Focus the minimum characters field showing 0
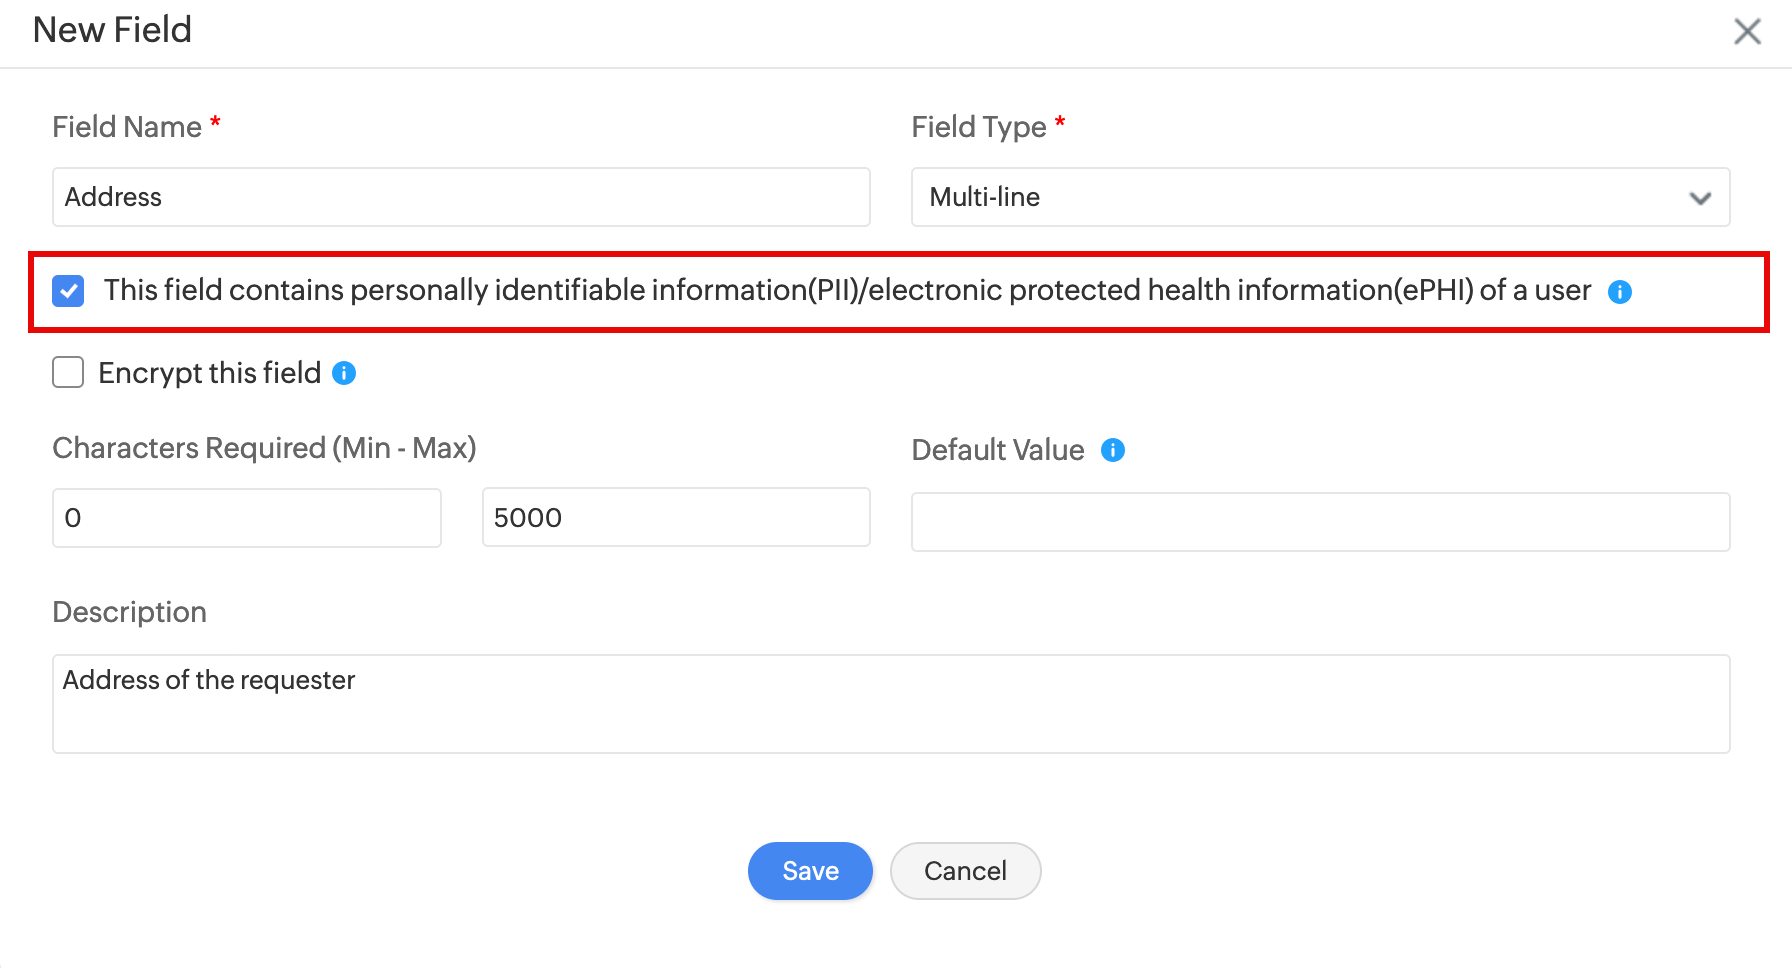Viewport: 1792px width, 968px height. click(246, 518)
